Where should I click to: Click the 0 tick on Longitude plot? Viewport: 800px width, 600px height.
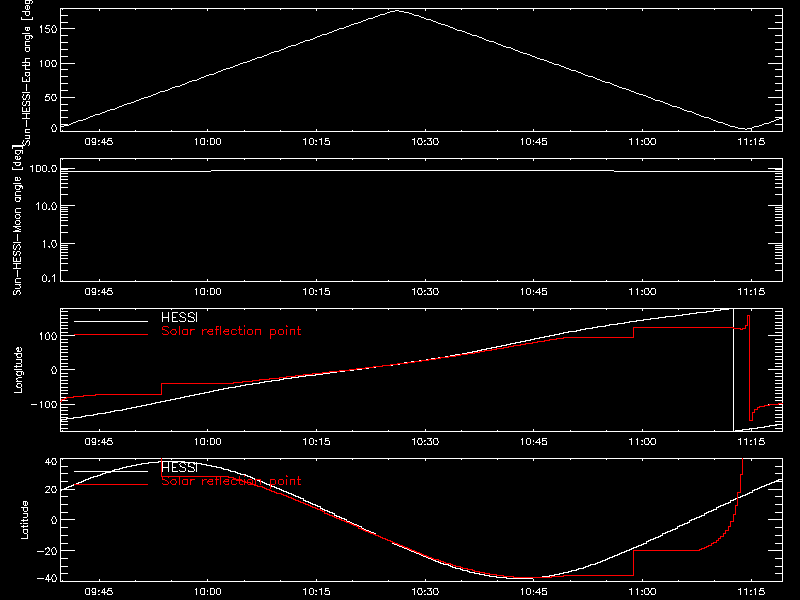click(x=54, y=370)
